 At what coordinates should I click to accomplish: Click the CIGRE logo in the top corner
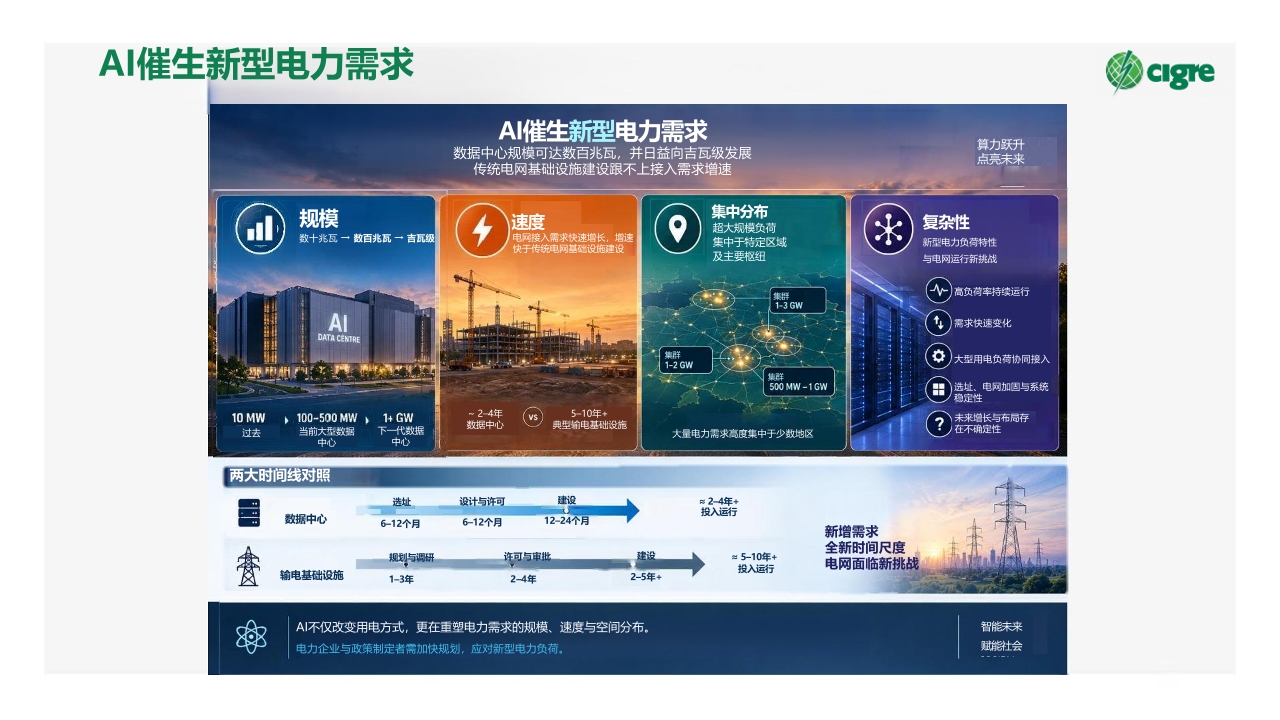coord(1160,72)
